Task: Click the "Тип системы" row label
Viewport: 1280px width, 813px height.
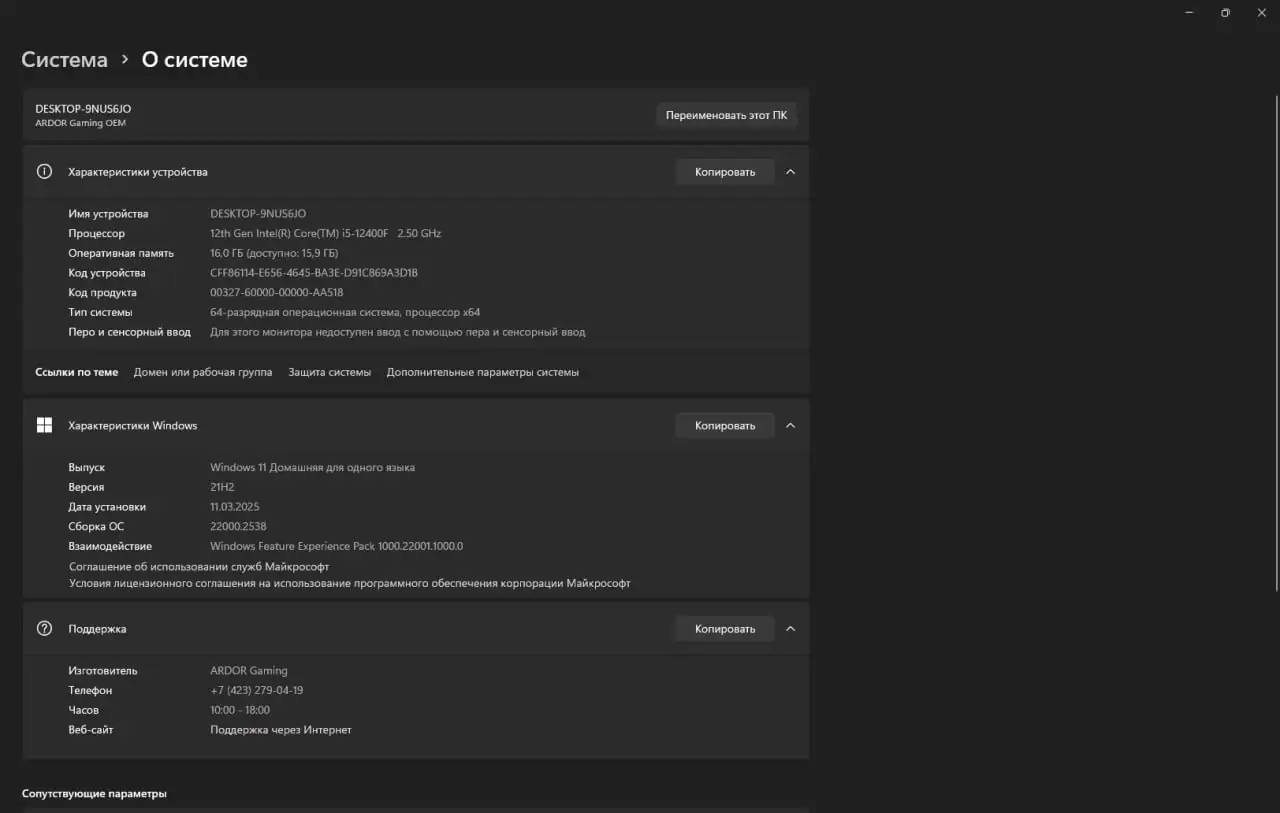Action: pos(100,312)
